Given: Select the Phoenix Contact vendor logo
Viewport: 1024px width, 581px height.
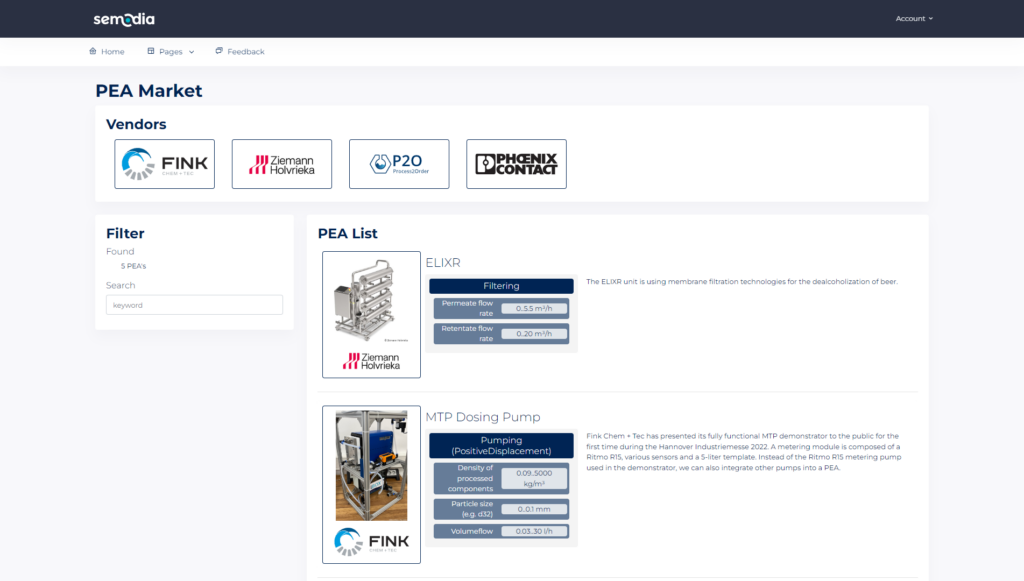Looking at the screenshot, I should 516,164.
